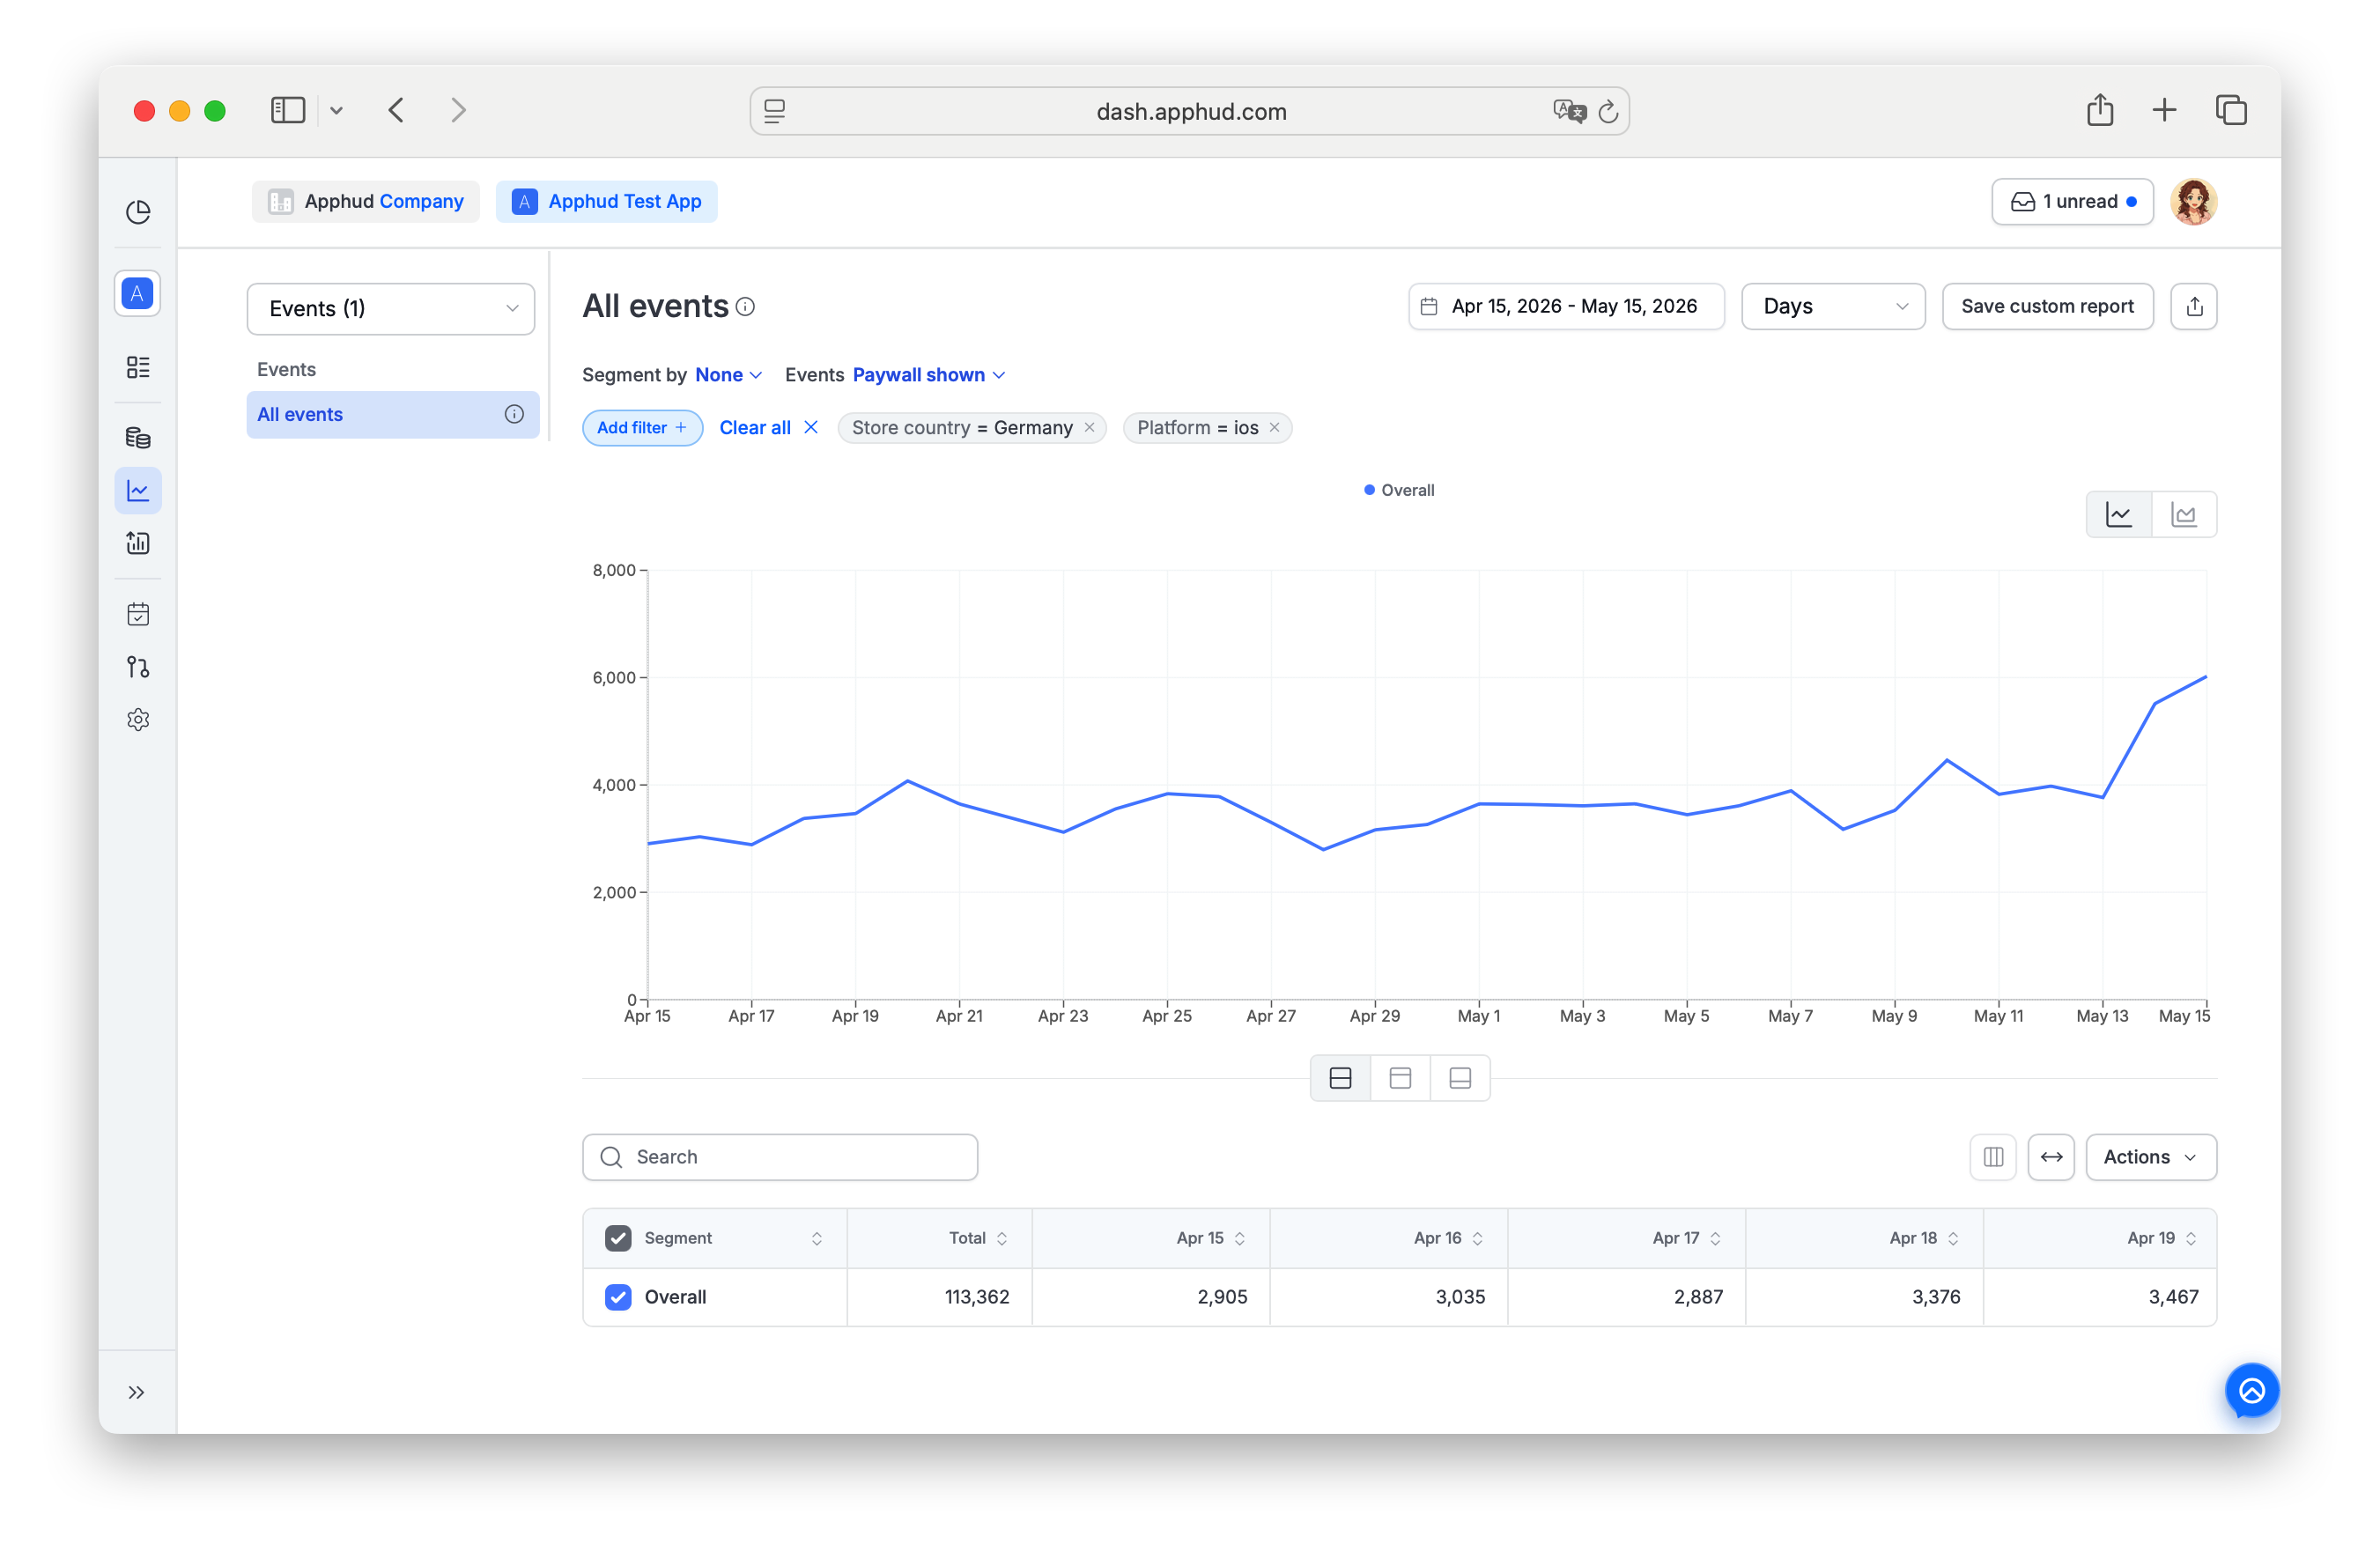
Task: Toggle the Overall row checkbox
Action: 618,1297
